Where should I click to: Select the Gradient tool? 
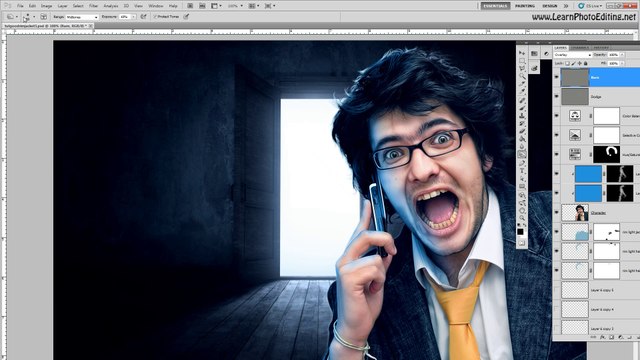click(x=522, y=139)
